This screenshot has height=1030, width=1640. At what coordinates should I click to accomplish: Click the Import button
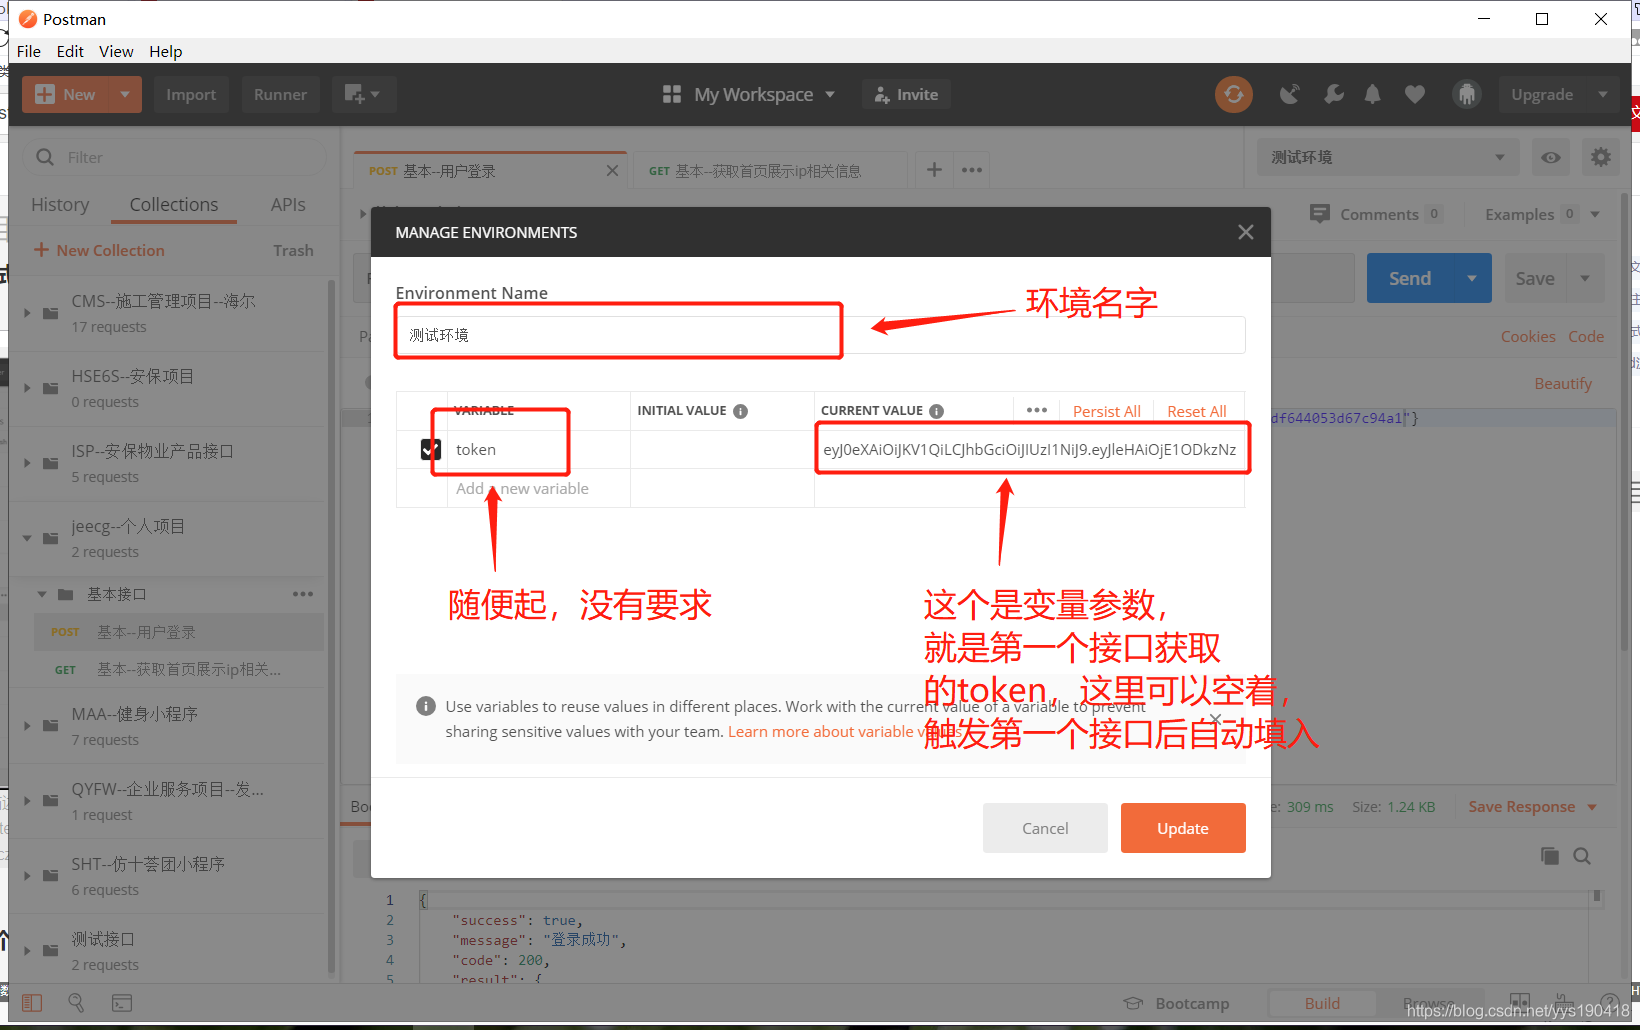click(191, 94)
